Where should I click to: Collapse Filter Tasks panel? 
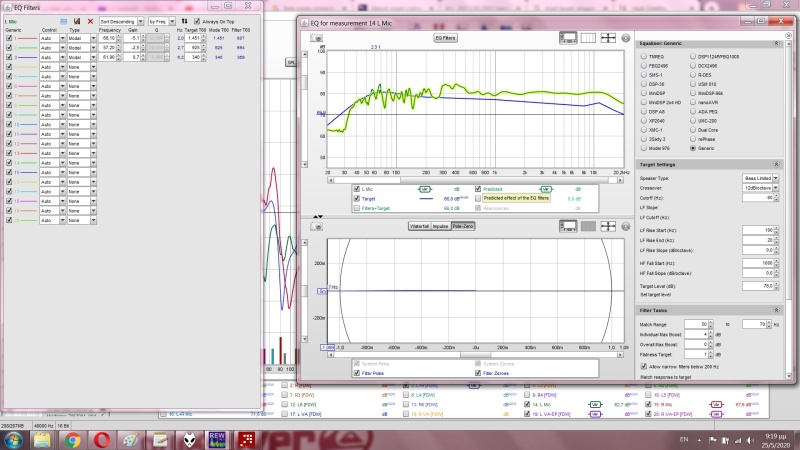pyautogui.click(x=777, y=310)
